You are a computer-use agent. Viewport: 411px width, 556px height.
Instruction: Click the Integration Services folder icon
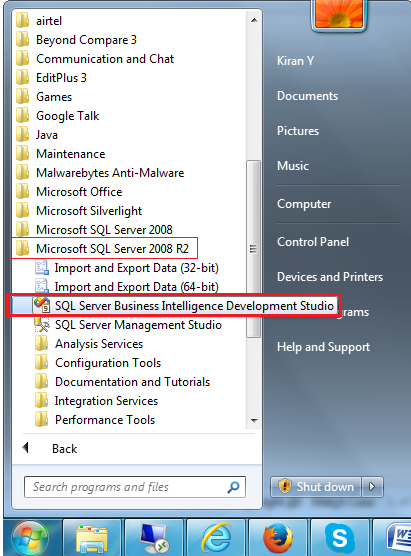tap(42, 401)
